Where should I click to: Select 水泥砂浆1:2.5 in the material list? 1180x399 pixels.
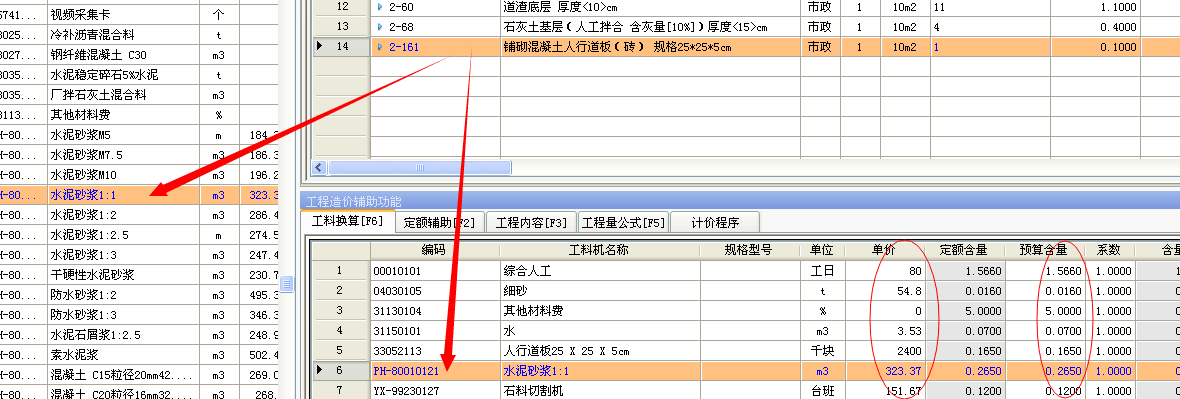point(89,235)
